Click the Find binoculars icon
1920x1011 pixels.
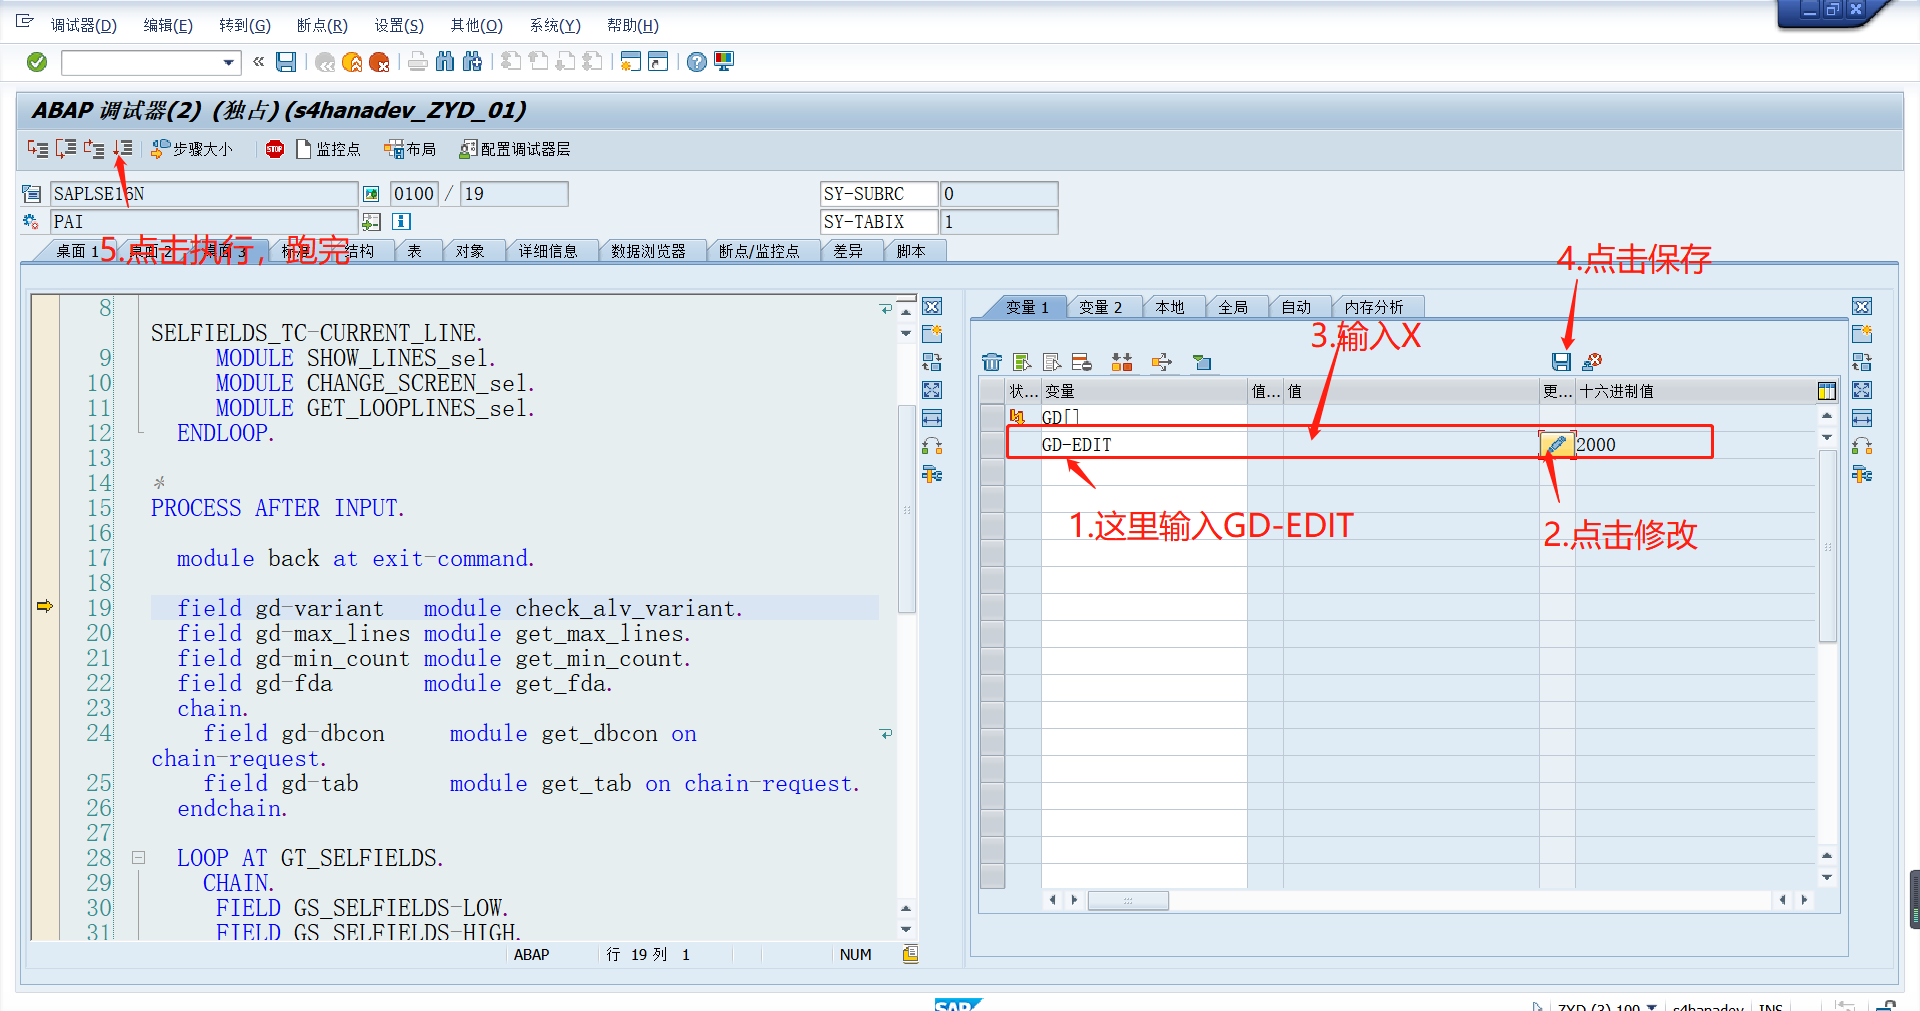pyautogui.click(x=445, y=63)
